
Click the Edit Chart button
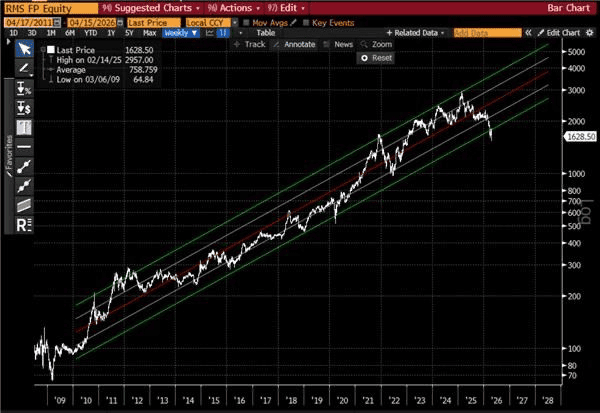point(554,33)
